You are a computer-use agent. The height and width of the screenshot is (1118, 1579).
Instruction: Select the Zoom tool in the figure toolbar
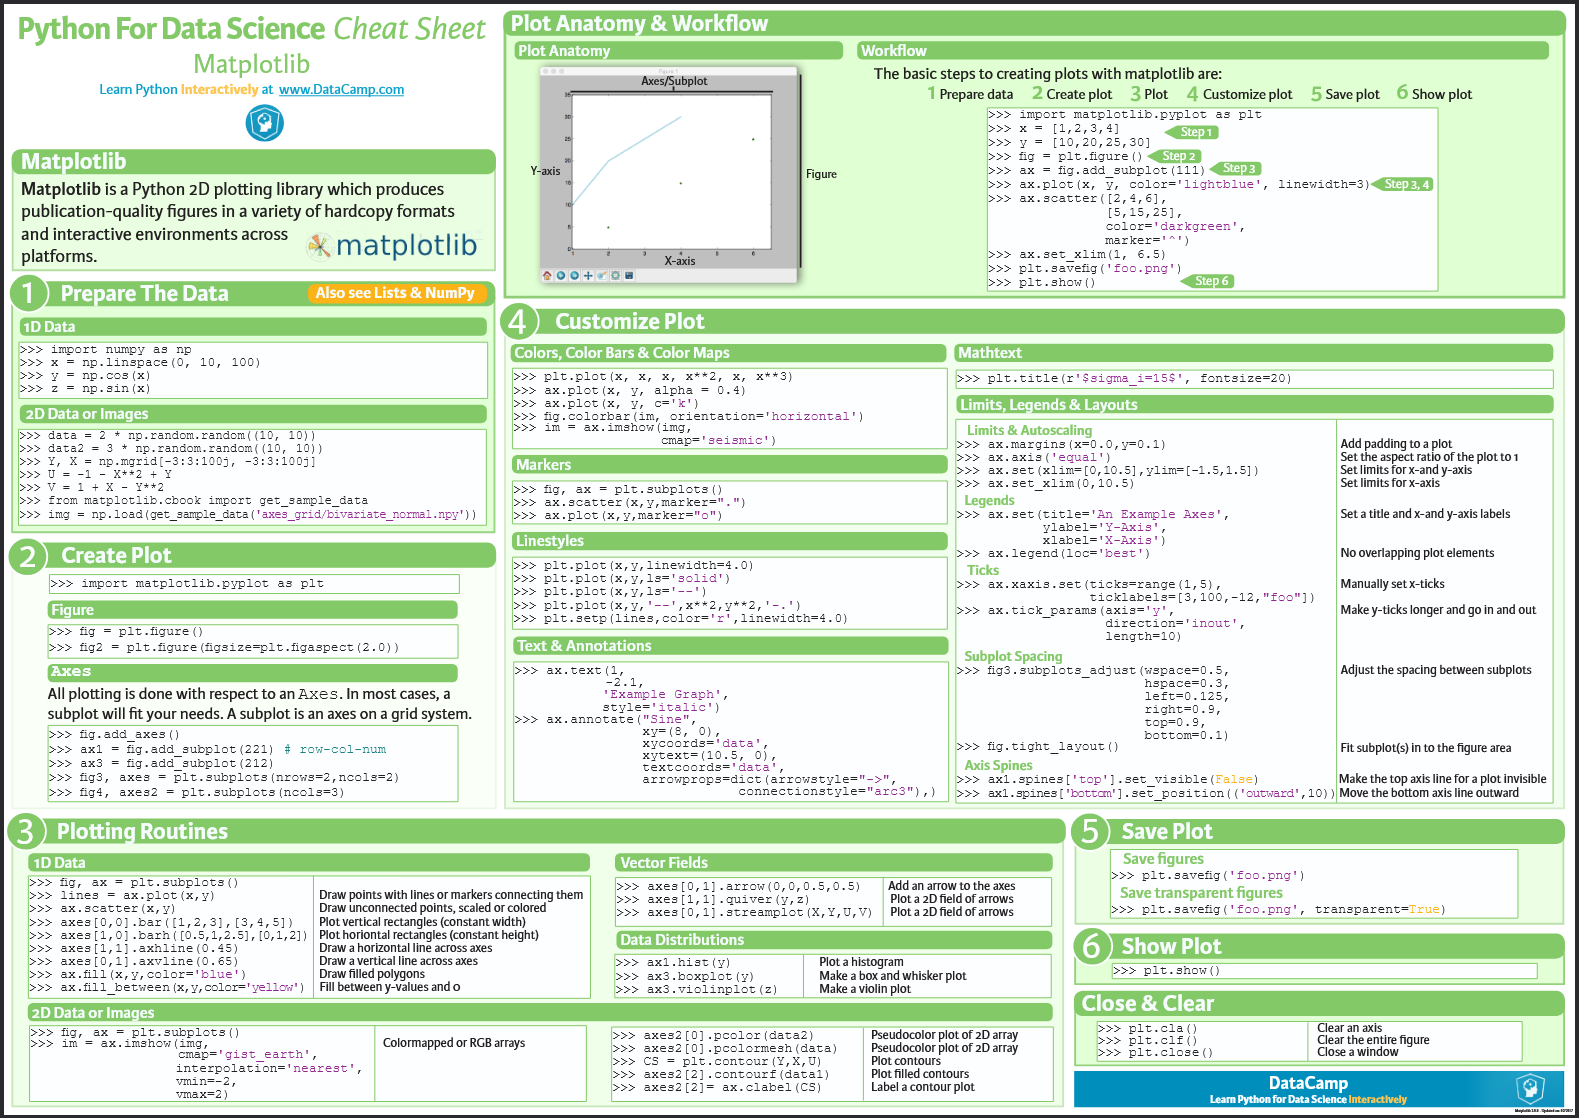[x=601, y=275]
